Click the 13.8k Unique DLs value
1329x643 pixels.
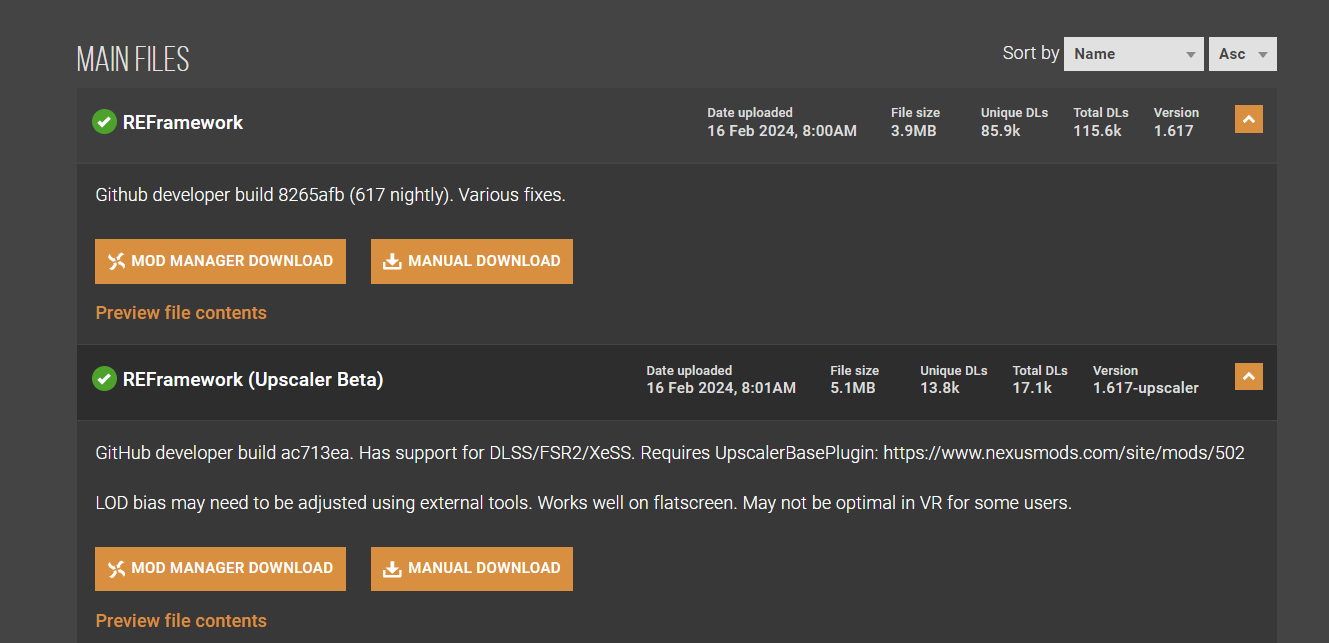point(940,388)
